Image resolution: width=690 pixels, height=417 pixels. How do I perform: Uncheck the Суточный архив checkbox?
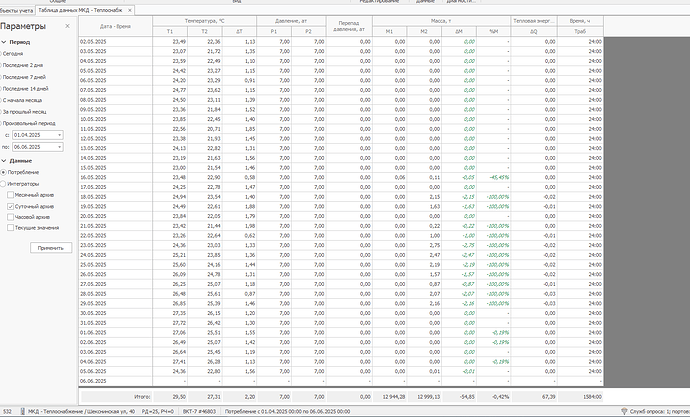click(x=11, y=206)
